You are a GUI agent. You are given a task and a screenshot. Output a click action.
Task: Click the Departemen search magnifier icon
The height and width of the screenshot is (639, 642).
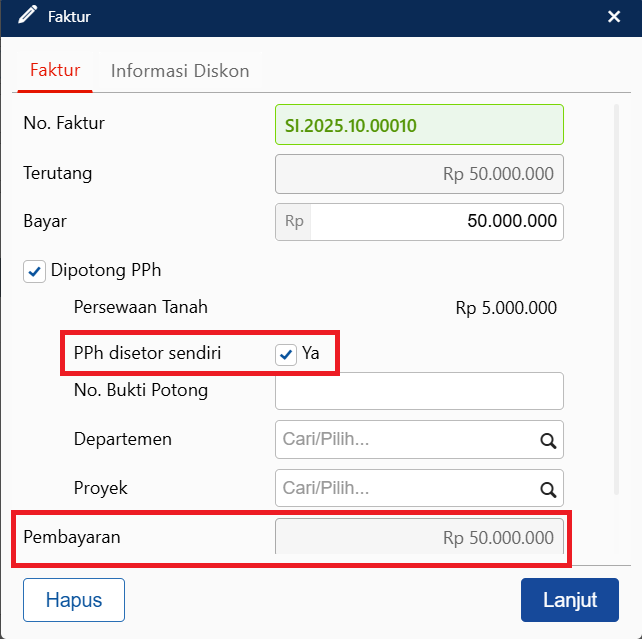pos(547,440)
